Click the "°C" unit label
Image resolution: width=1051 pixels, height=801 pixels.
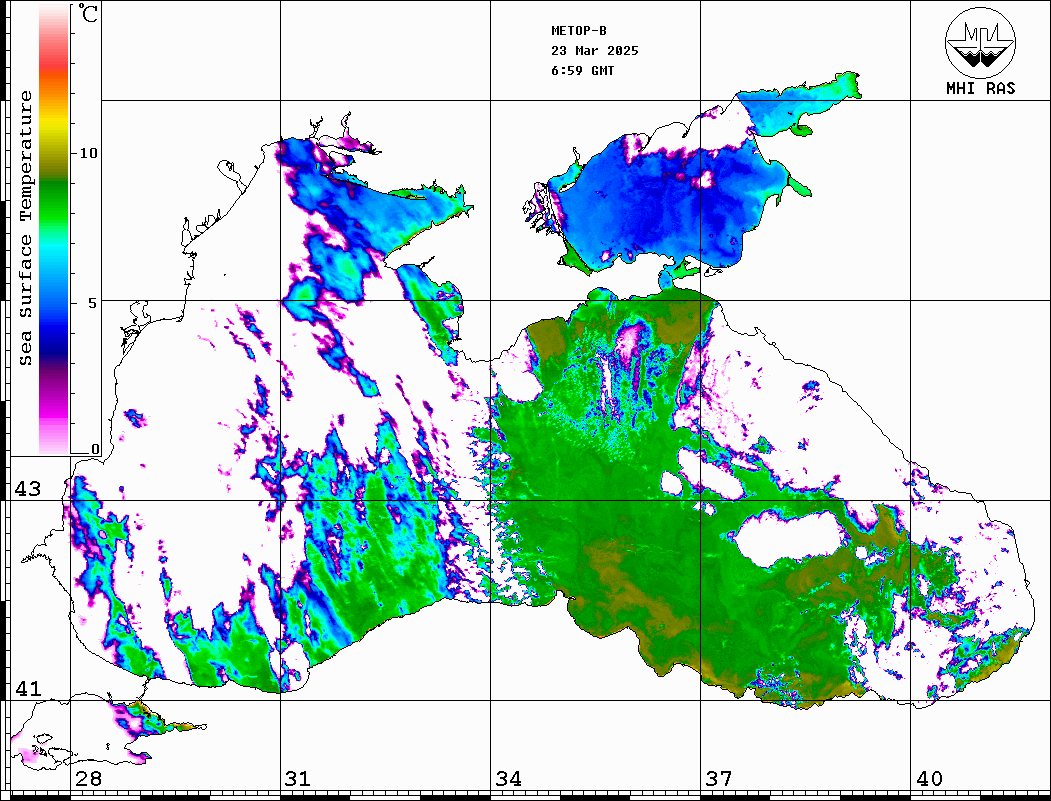click(88, 13)
